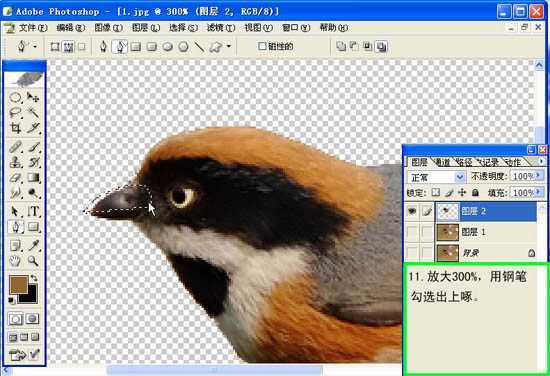Switch to Standard edit mode

(15, 318)
